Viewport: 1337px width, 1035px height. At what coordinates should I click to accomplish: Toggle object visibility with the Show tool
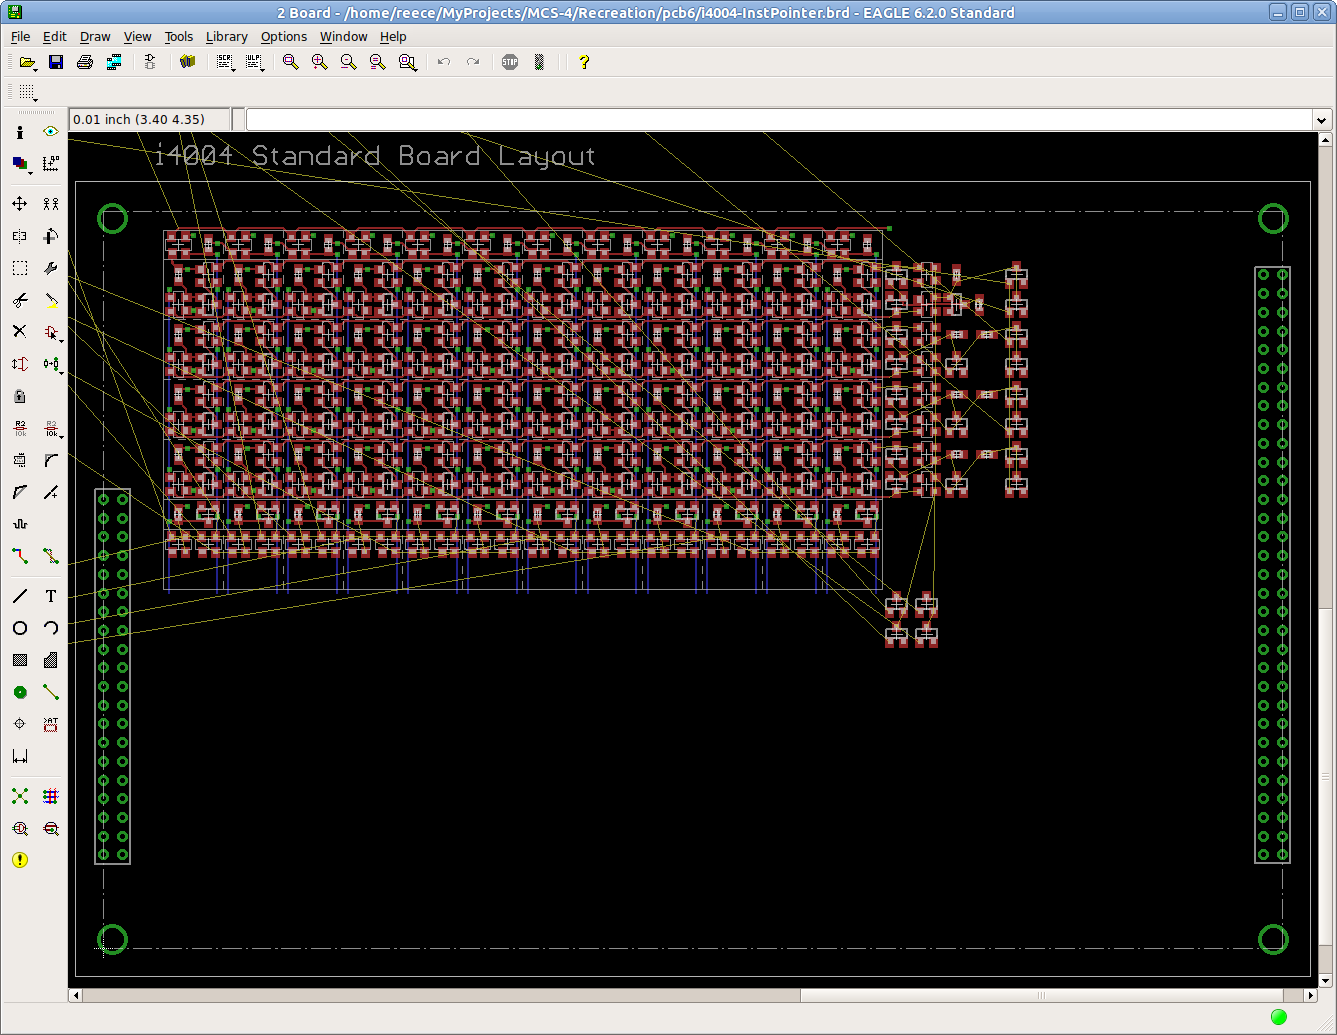tap(51, 132)
